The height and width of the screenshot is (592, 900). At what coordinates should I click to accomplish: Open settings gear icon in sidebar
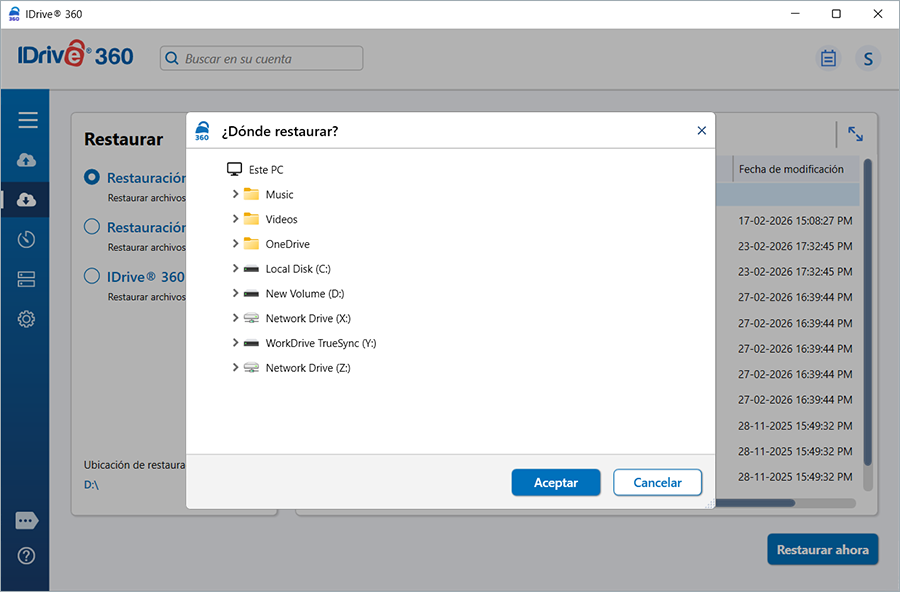27,319
